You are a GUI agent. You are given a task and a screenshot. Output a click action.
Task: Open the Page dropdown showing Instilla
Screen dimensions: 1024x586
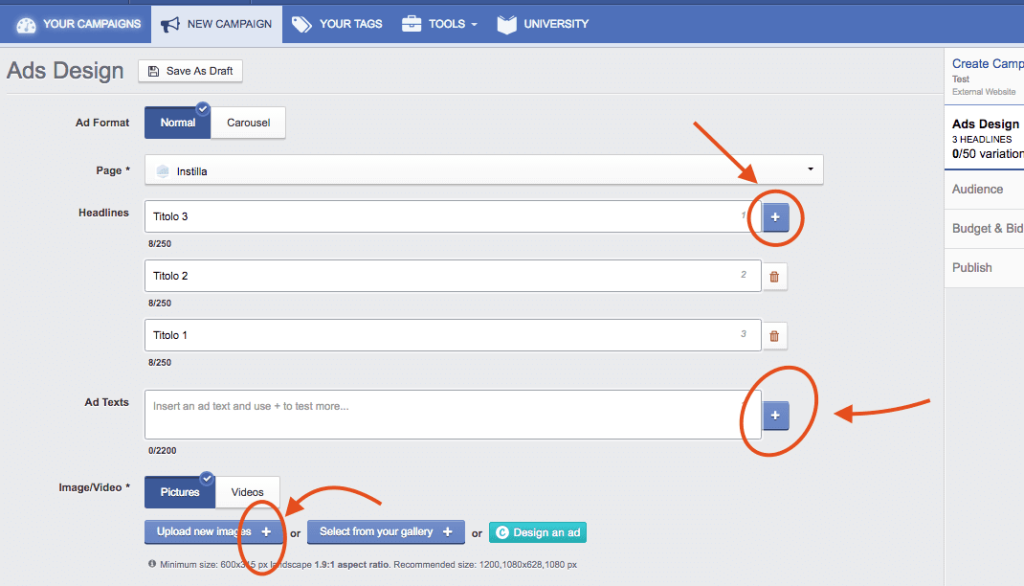point(484,170)
